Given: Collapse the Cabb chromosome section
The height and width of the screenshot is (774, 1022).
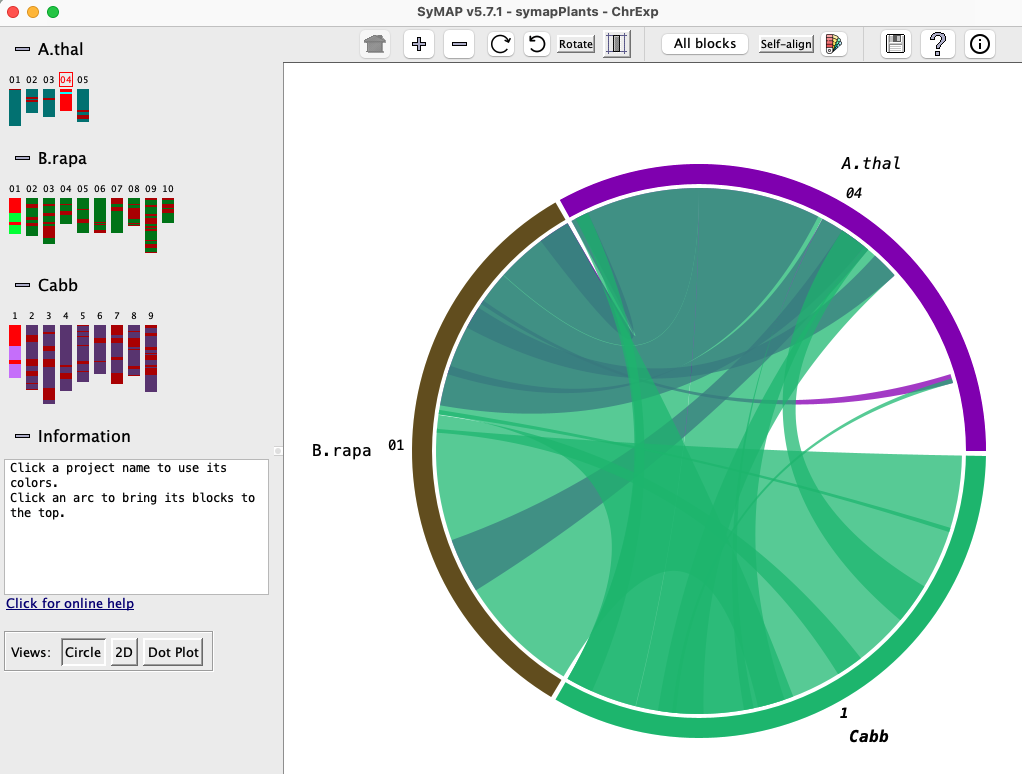Looking at the screenshot, I should 22,285.
